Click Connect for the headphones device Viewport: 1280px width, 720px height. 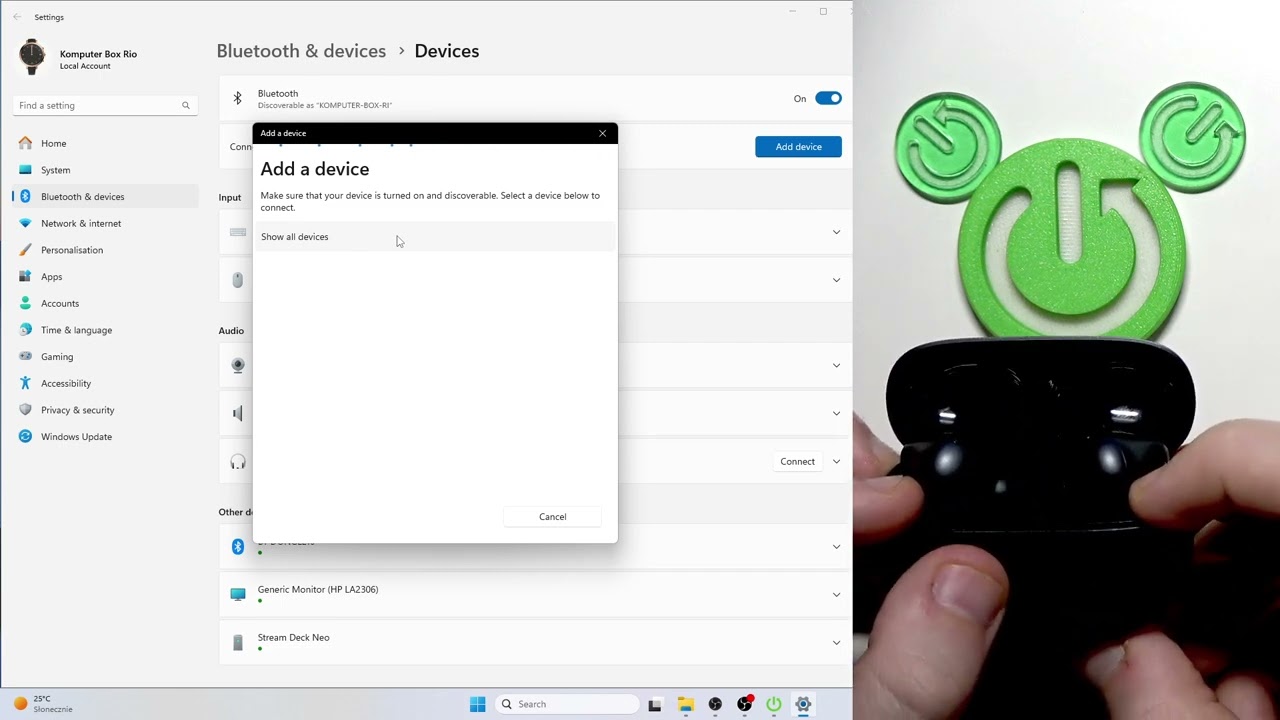point(797,462)
